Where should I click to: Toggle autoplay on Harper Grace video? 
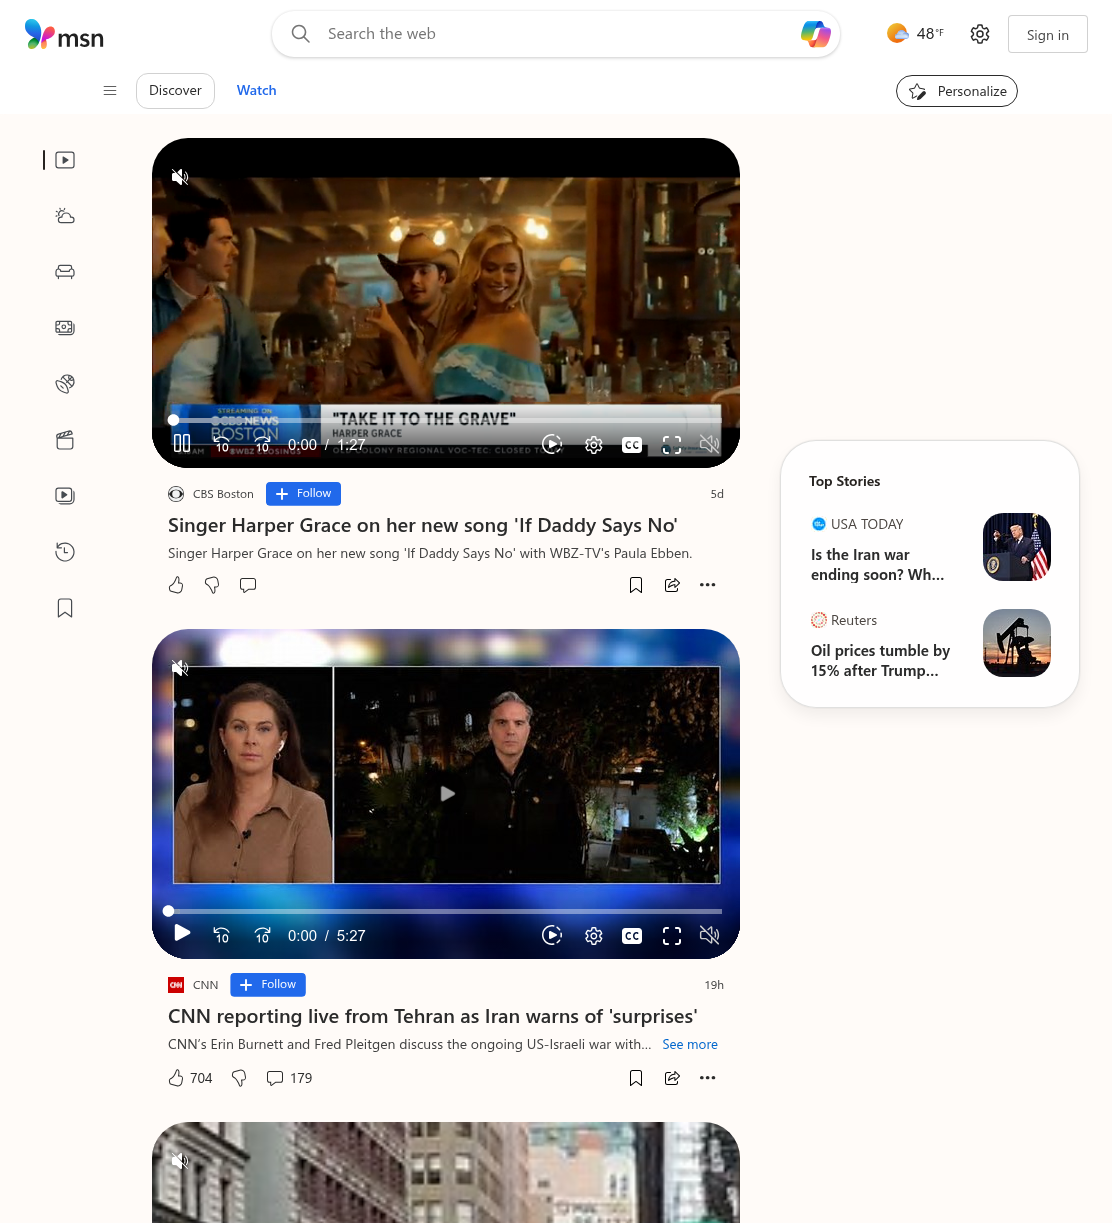tap(552, 444)
